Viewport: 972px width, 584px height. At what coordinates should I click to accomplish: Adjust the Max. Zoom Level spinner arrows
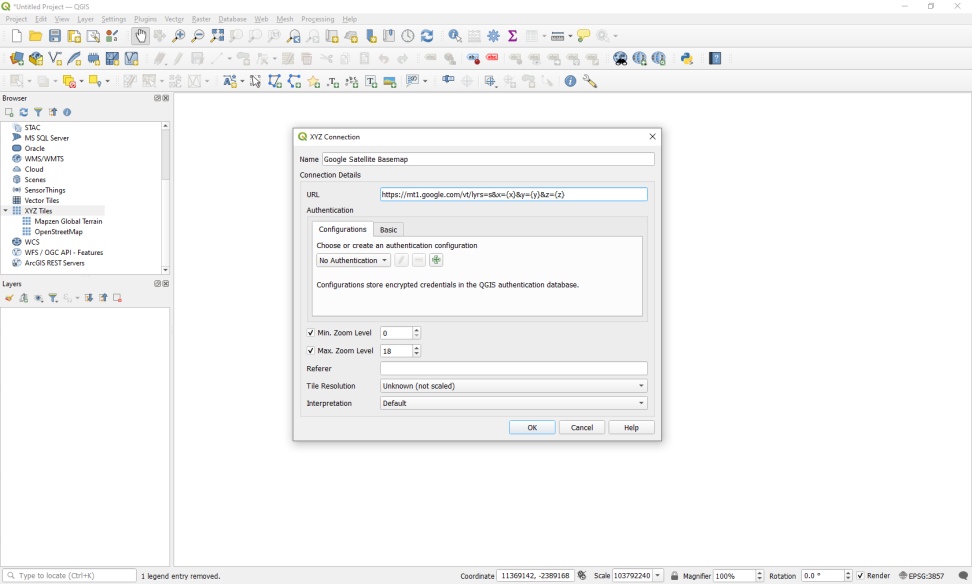pyautogui.click(x=417, y=351)
